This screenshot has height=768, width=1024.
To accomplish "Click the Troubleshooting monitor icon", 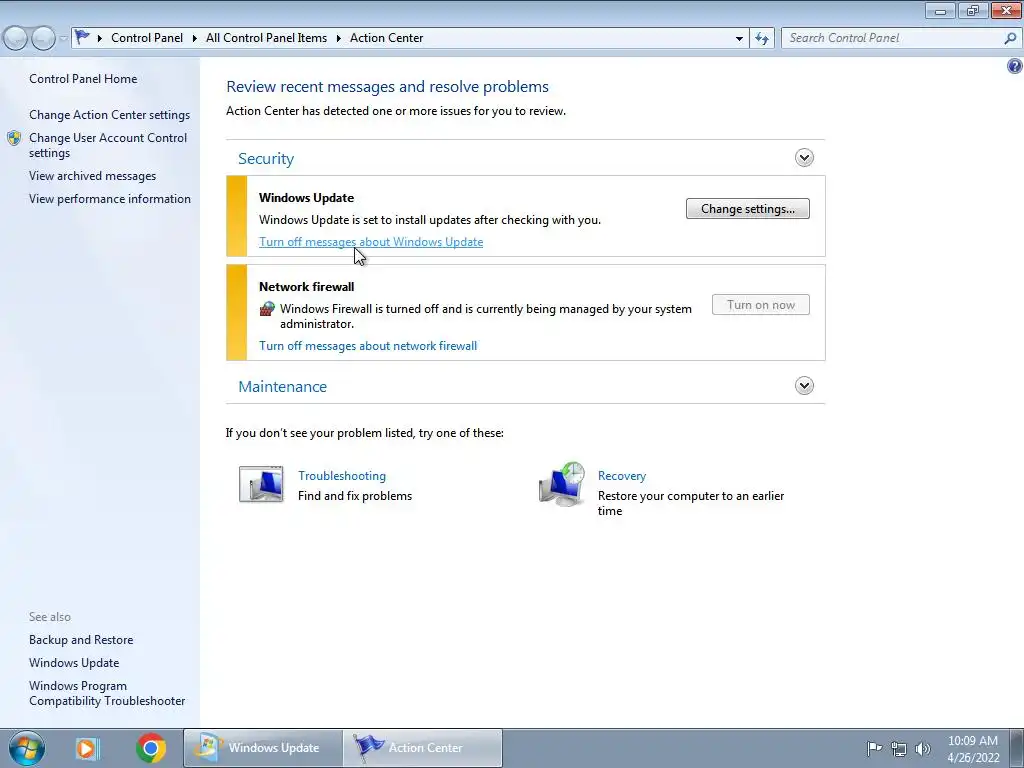I will pyautogui.click(x=261, y=484).
